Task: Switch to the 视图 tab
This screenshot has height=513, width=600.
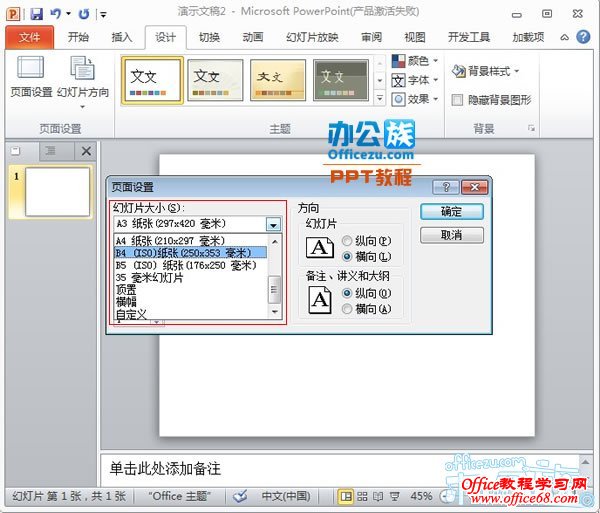Action: coord(415,37)
